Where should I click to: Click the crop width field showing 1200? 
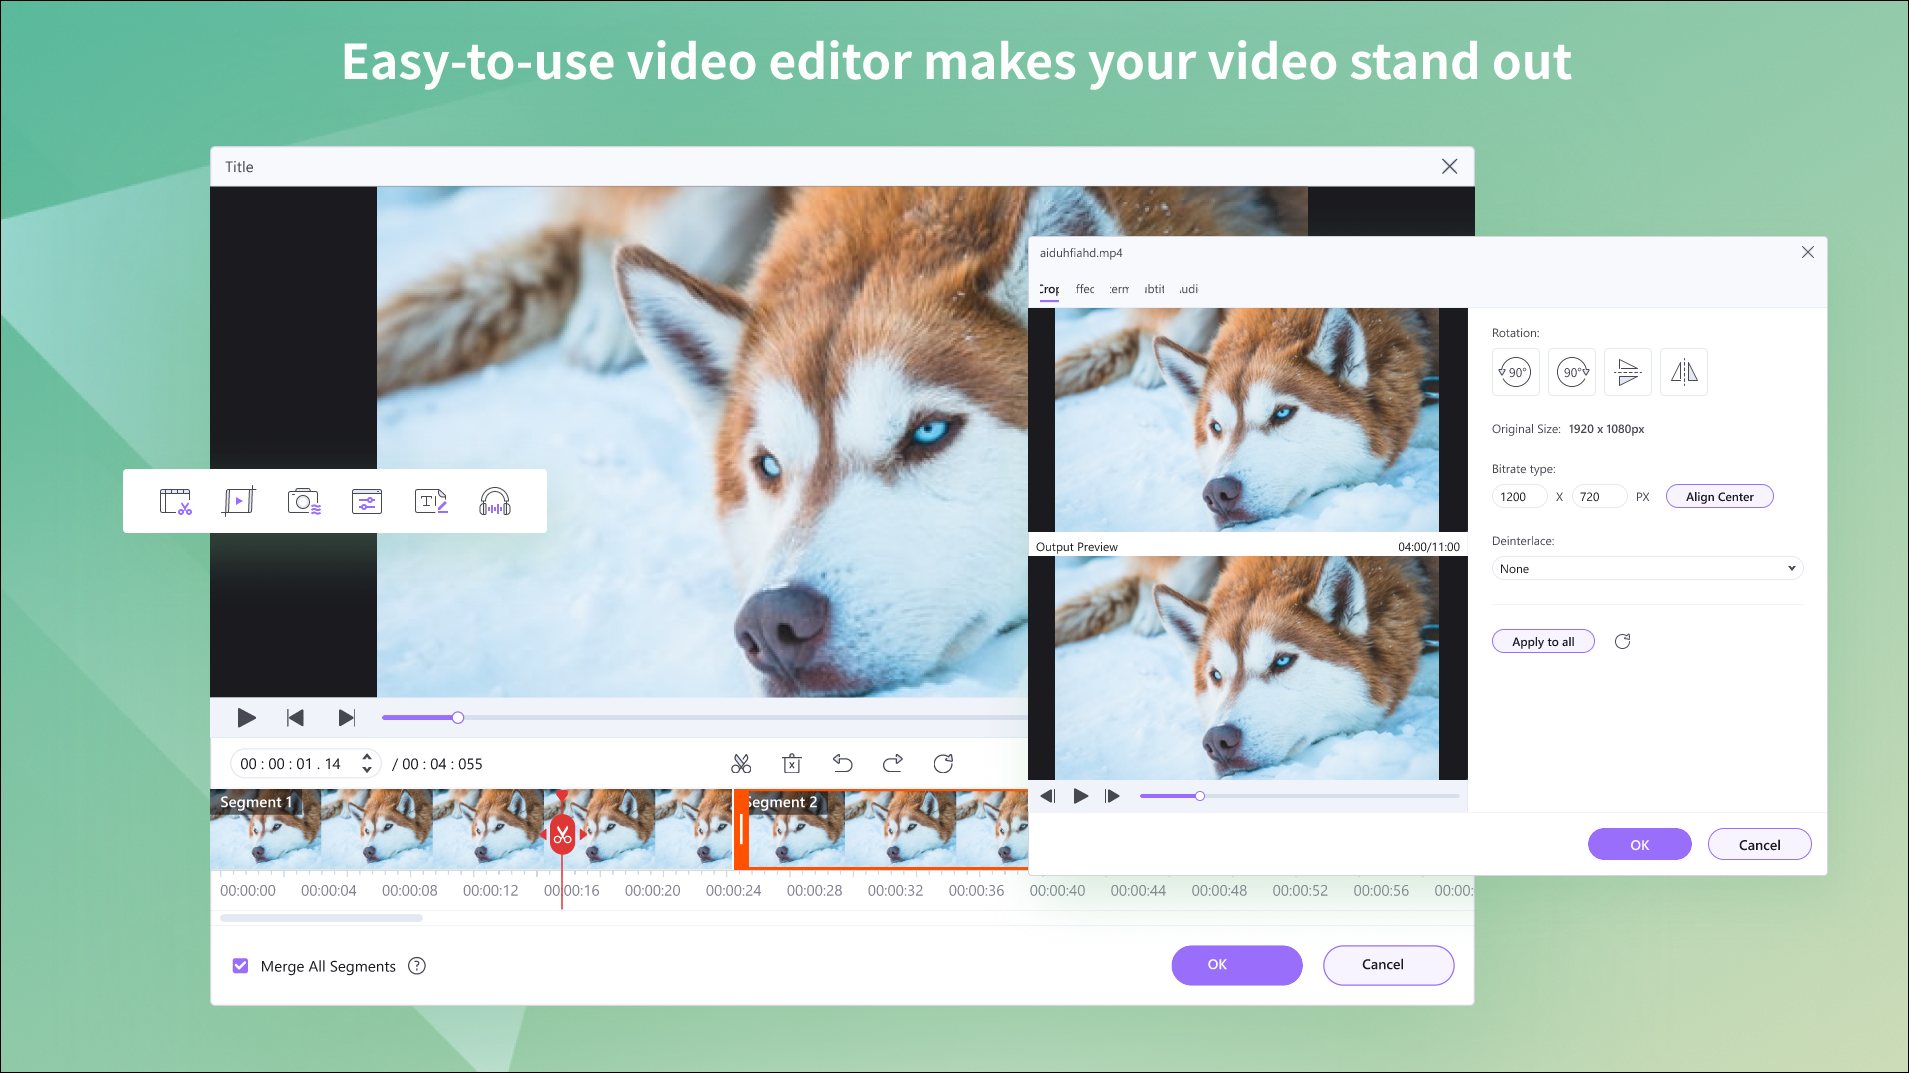(1518, 497)
